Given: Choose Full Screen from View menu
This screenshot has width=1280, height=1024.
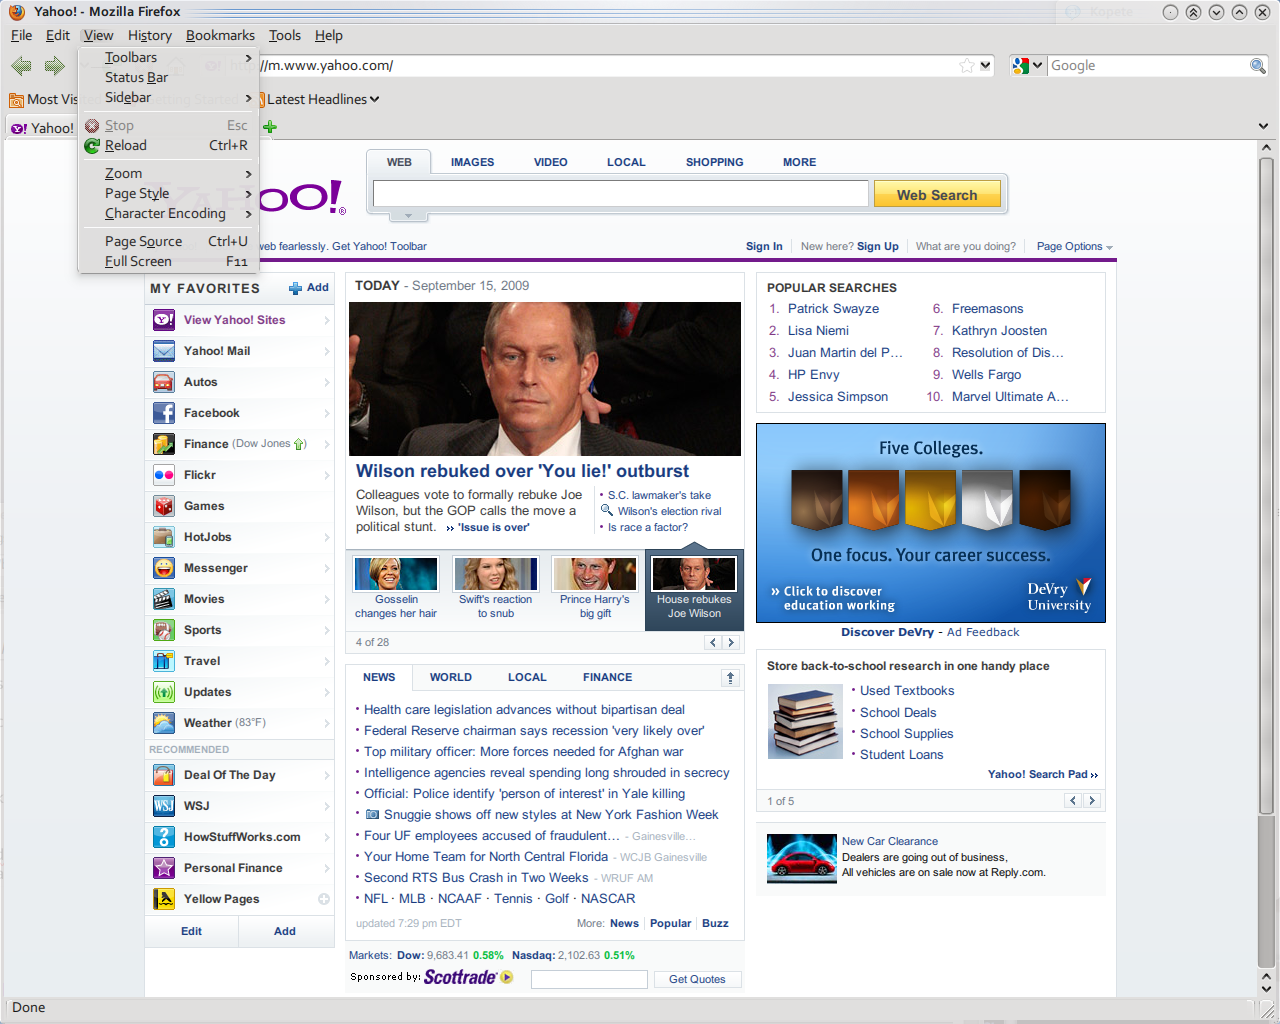Looking at the screenshot, I should tap(168, 261).
